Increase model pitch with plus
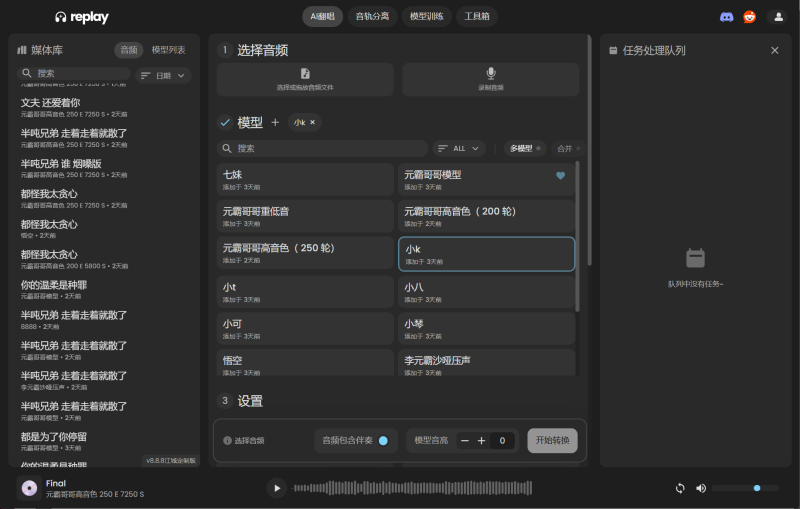Viewport: 800px width, 509px height. [x=481, y=441]
